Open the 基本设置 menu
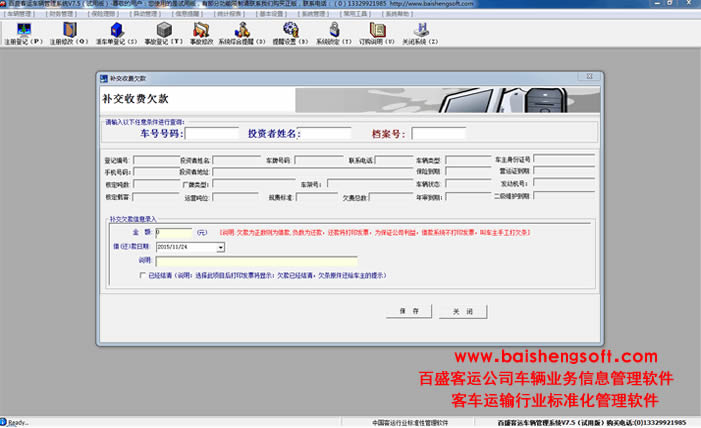 pos(271,14)
